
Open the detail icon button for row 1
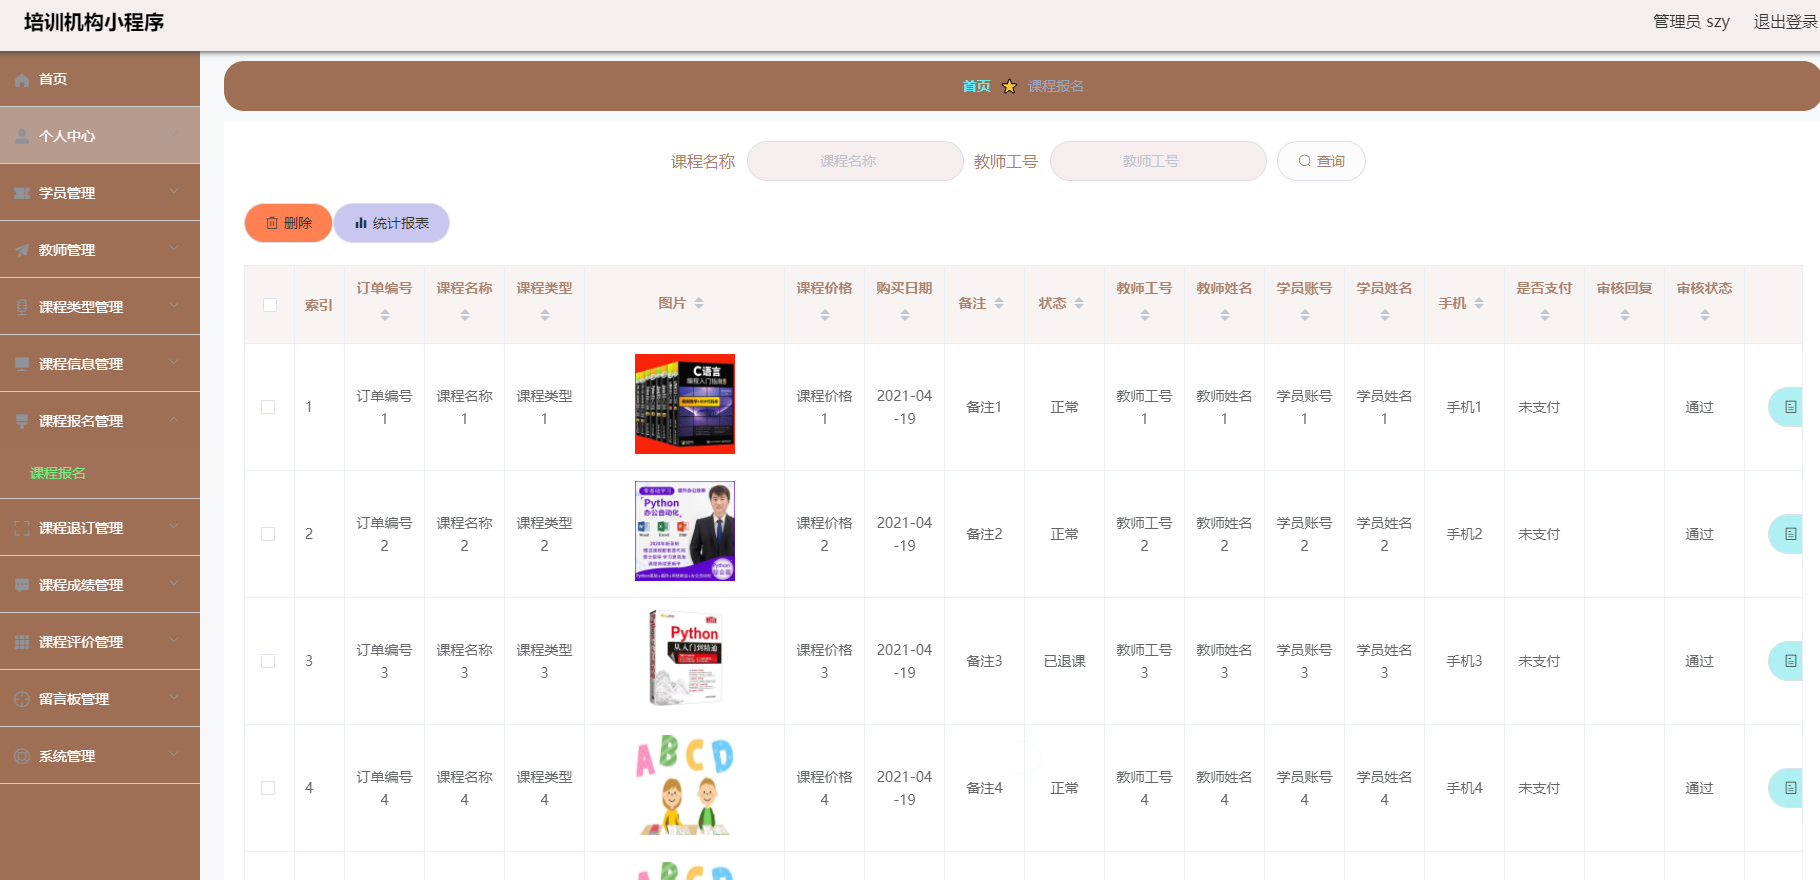(x=1789, y=407)
